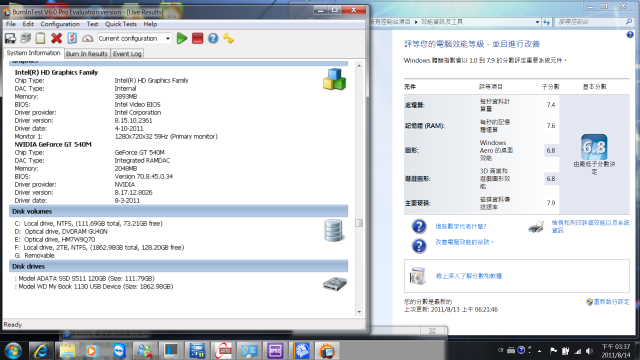The height and width of the screenshot is (360, 640).
Task: Select the Intel(R) HD Graphics Family heading
Action: pyautogui.click(x=56, y=72)
